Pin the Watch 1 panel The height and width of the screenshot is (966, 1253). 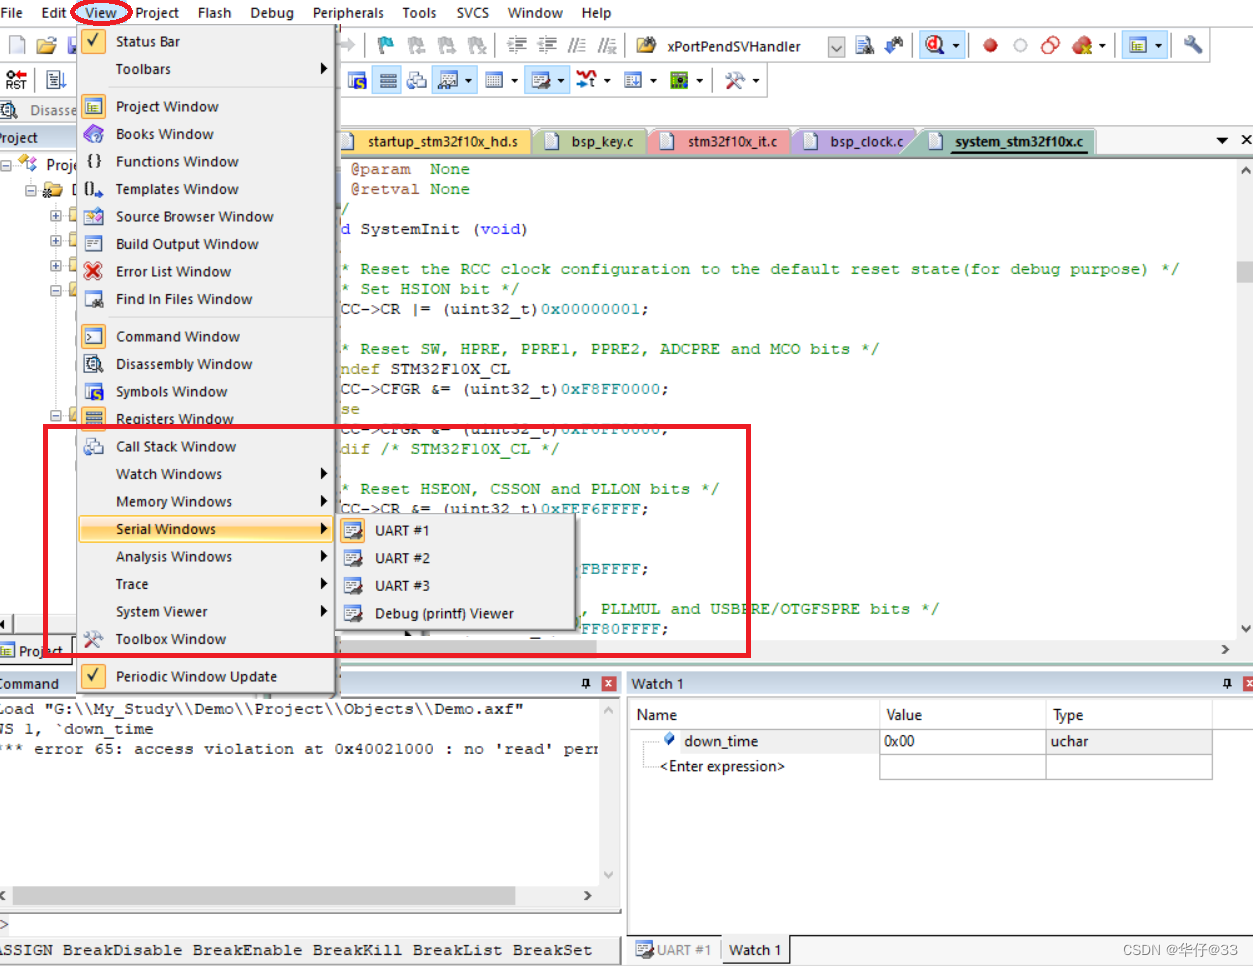click(x=1227, y=684)
